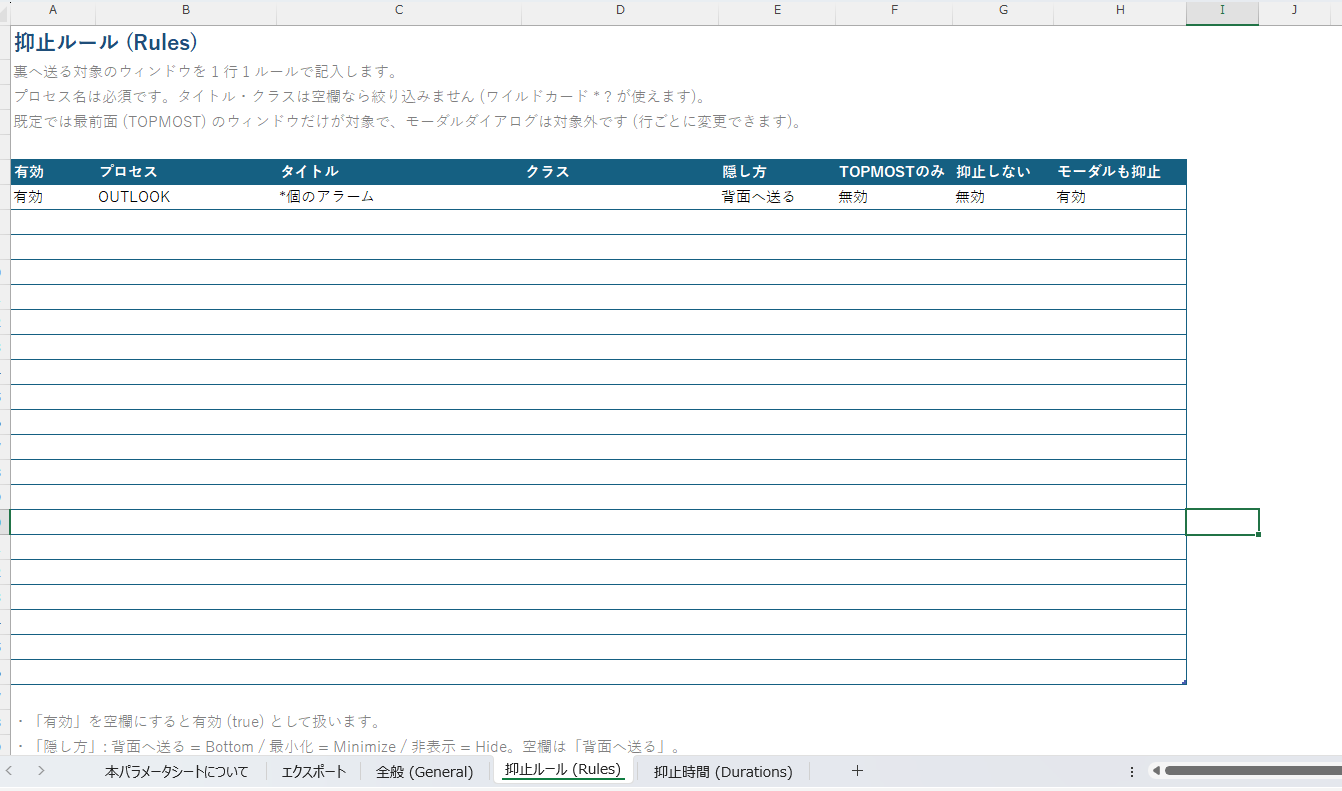Viewport: 1342px width, 791px height.
Task: Select column E header
Action: (777, 11)
